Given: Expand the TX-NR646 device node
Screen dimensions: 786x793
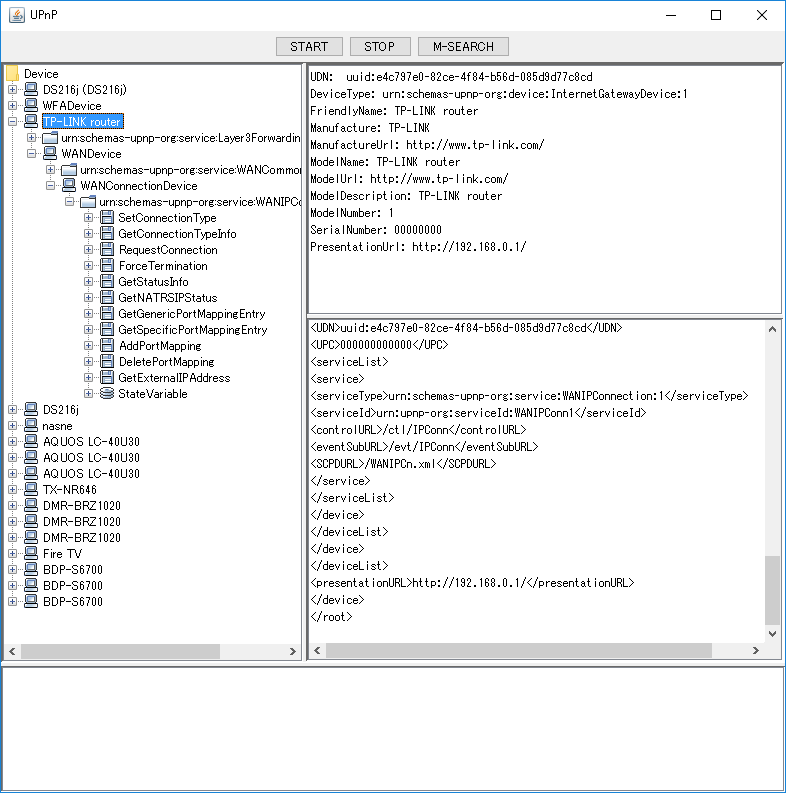Looking at the screenshot, I should tap(13, 490).
